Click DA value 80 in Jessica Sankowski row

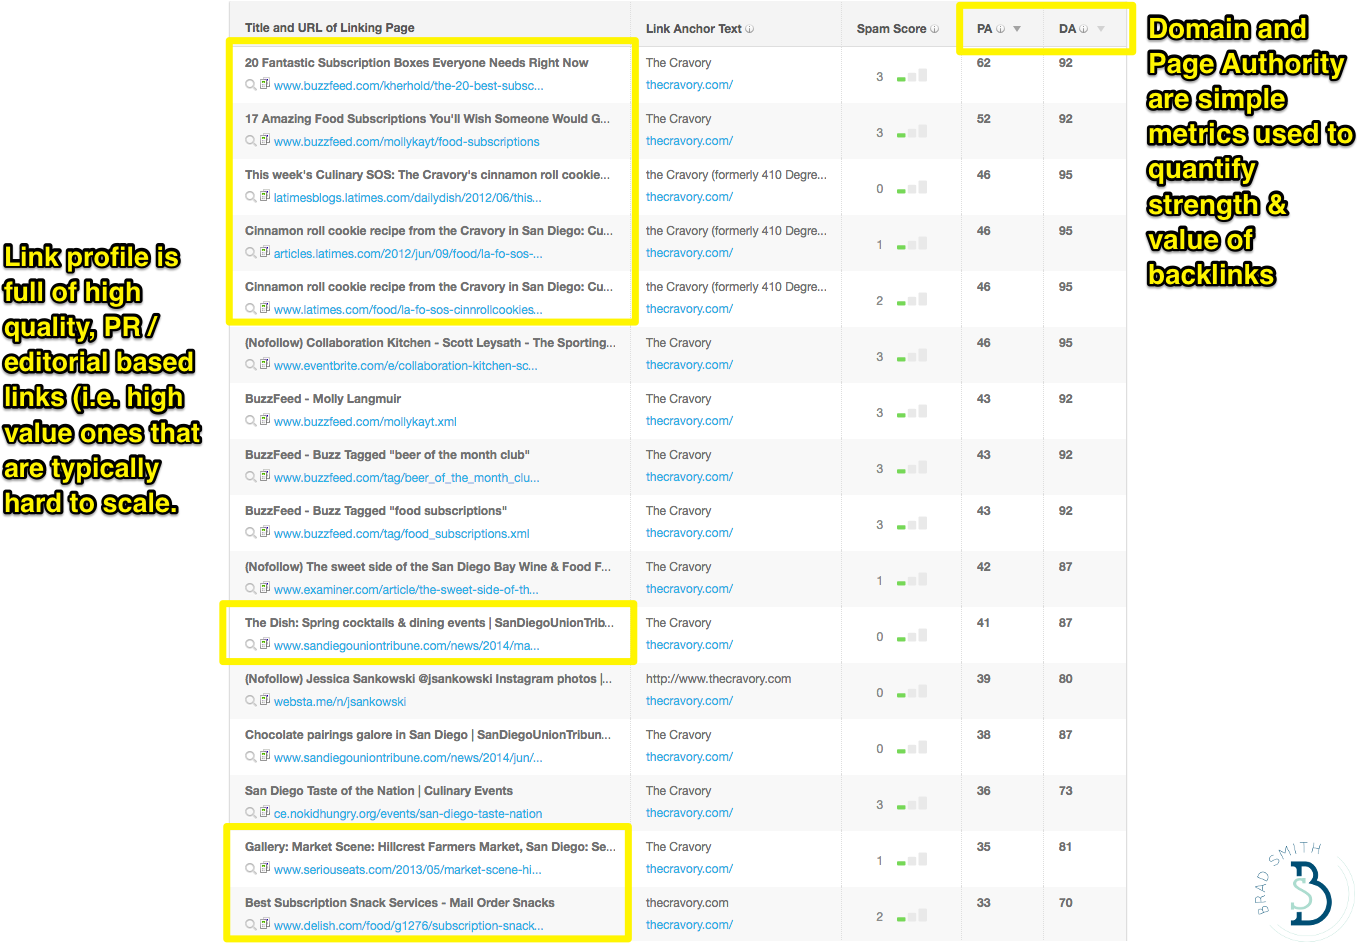coord(1066,679)
